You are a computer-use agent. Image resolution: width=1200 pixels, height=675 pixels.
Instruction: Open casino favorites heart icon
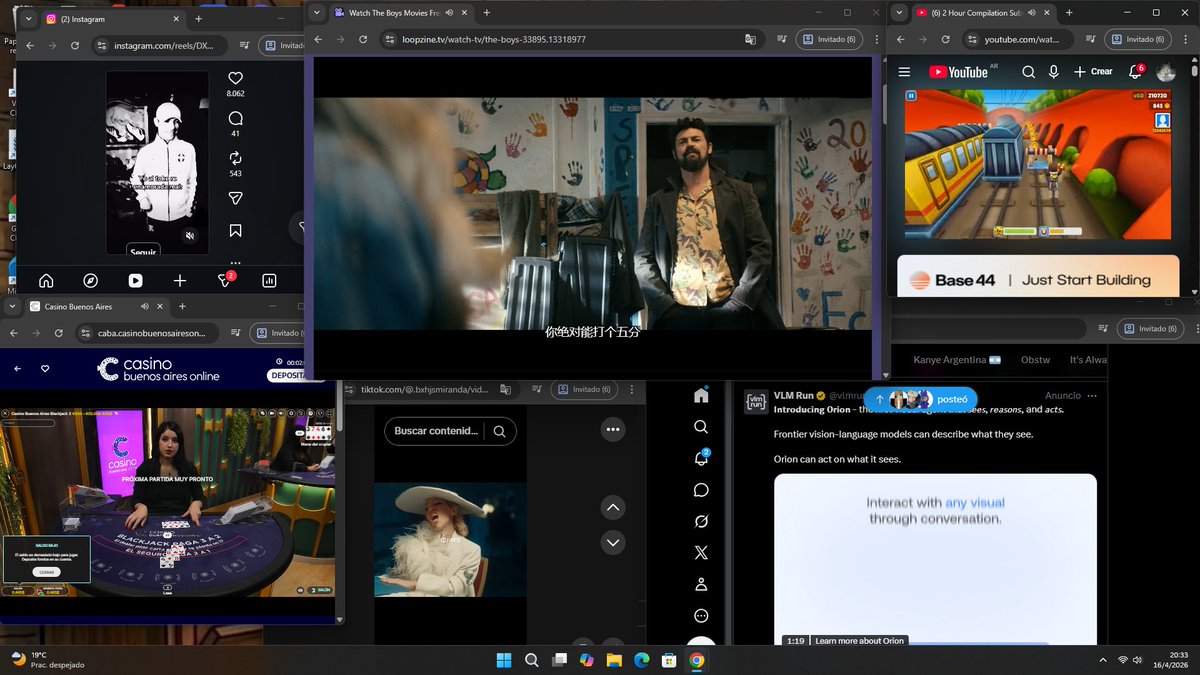click(x=45, y=369)
